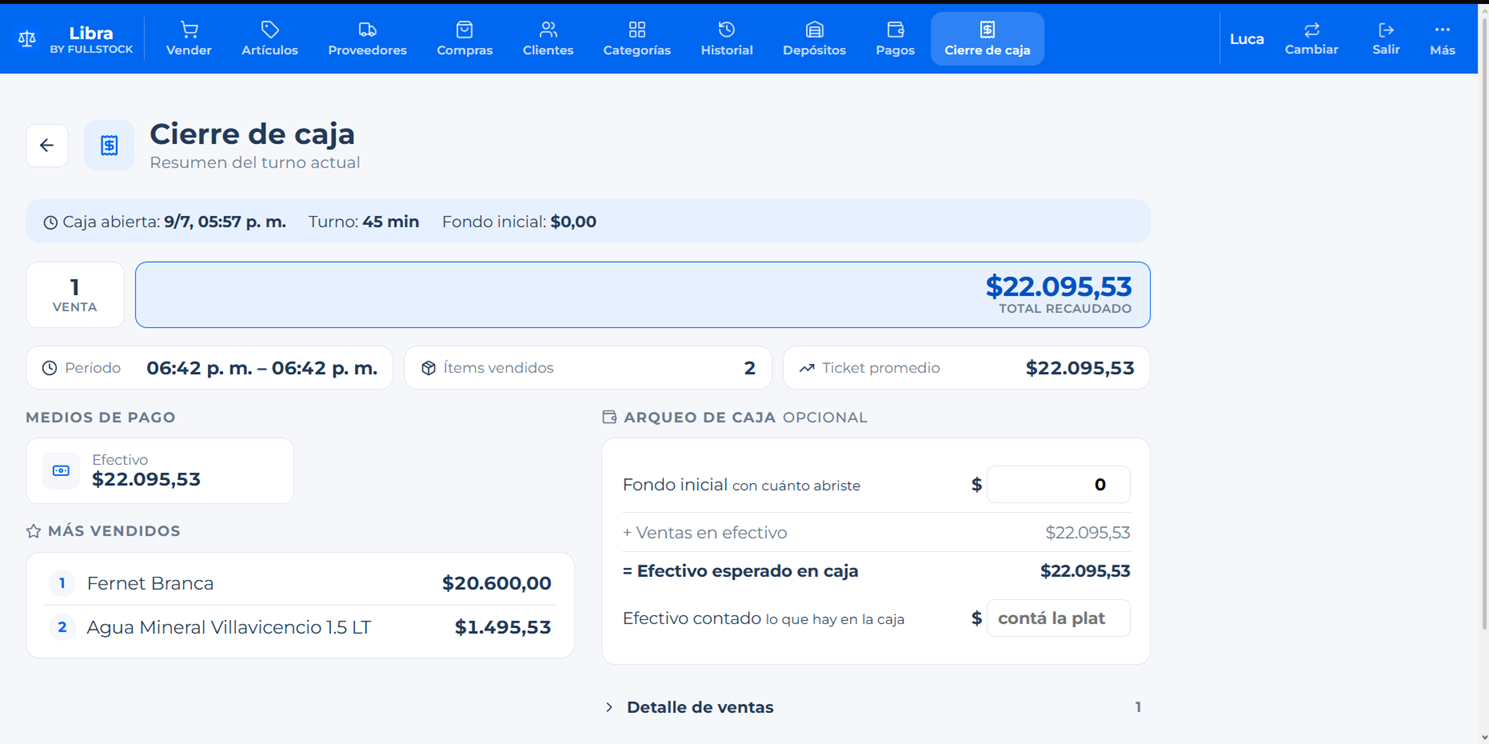Click Ticket promedio trend icon
The width and height of the screenshot is (1489, 744).
[807, 368]
